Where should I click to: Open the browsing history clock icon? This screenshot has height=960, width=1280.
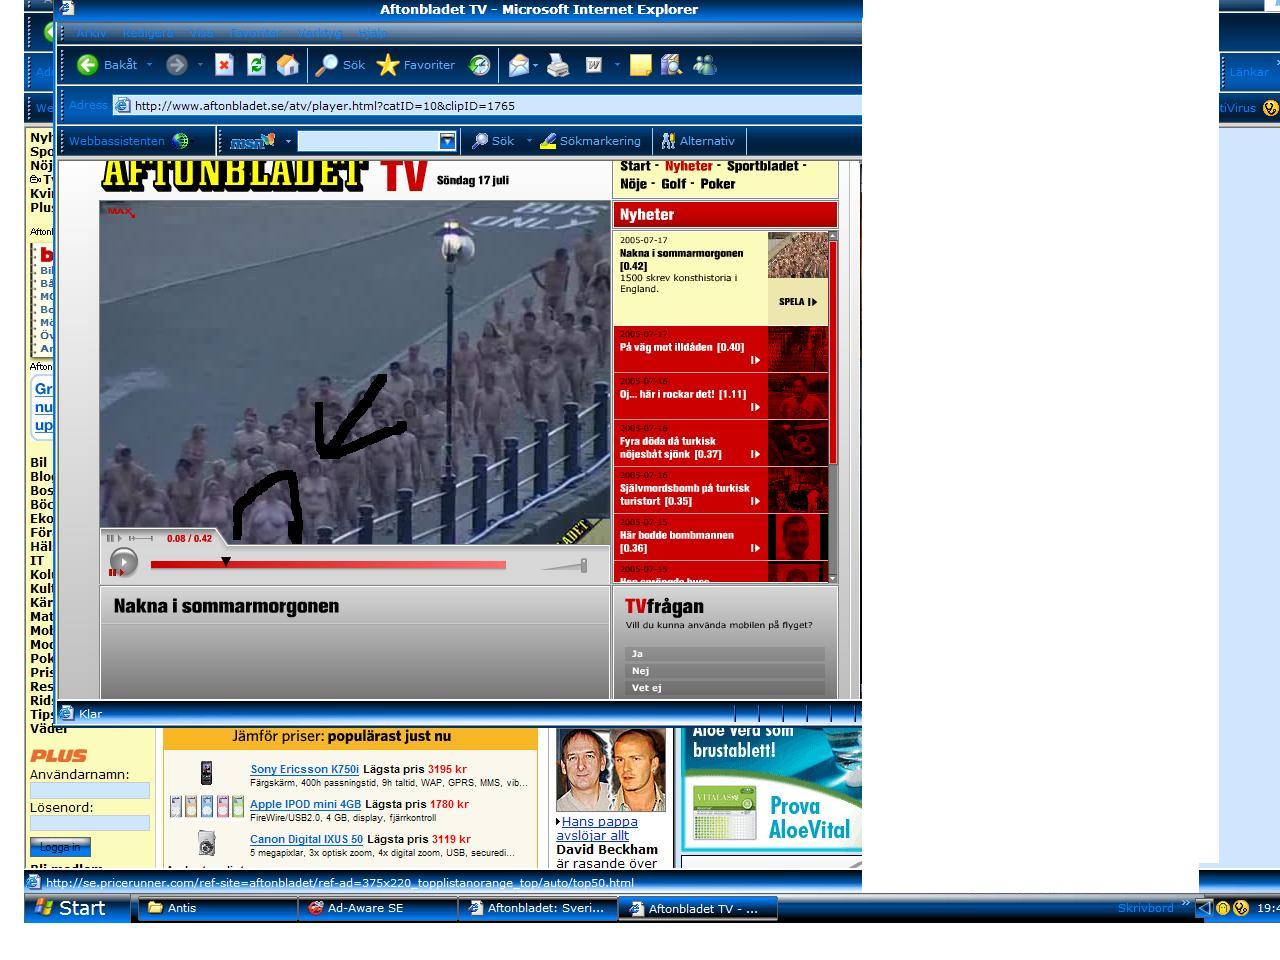click(x=480, y=65)
